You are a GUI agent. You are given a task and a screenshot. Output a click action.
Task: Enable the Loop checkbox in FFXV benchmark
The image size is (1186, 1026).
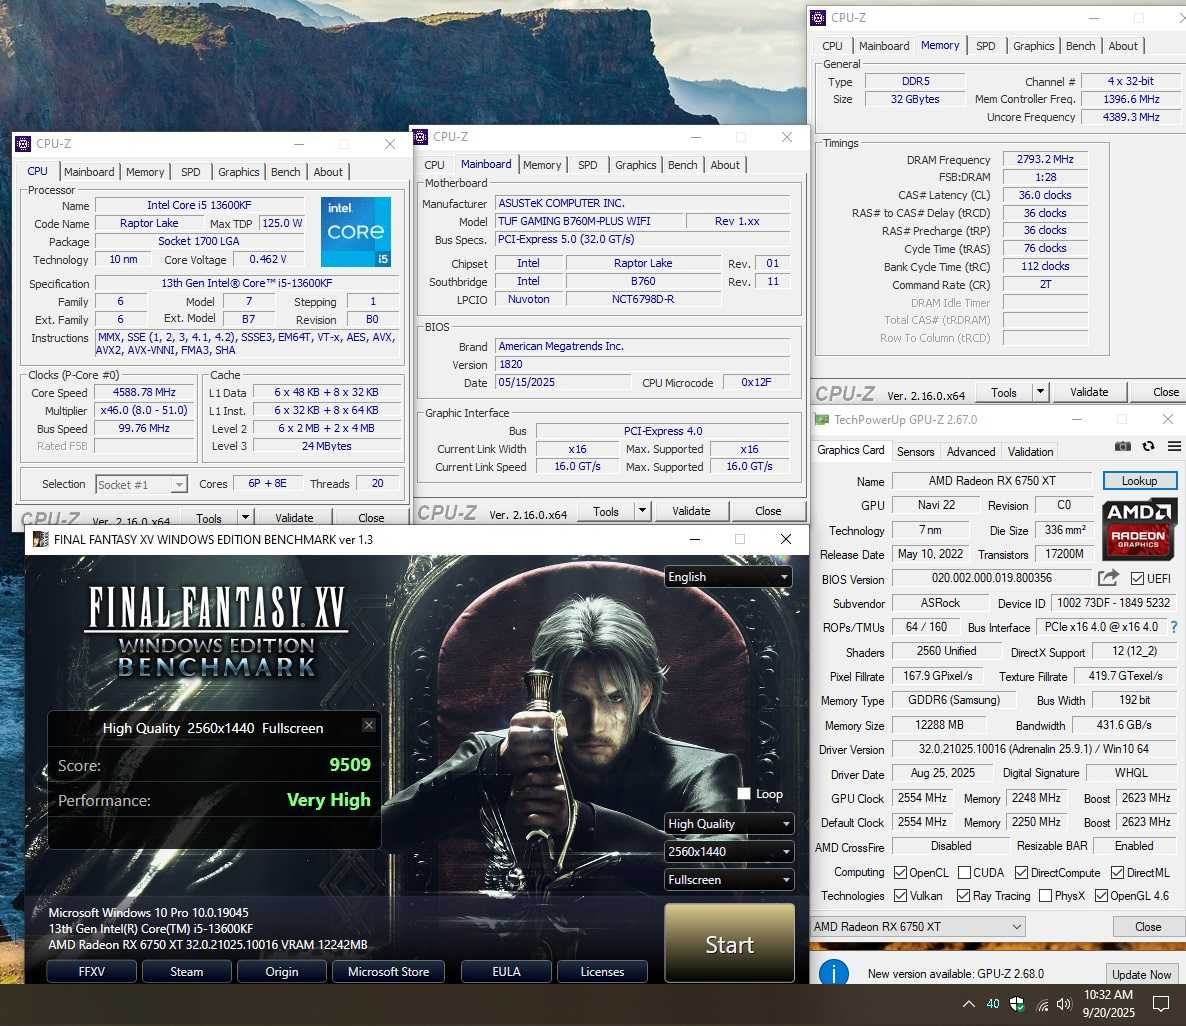tap(744, 793)
